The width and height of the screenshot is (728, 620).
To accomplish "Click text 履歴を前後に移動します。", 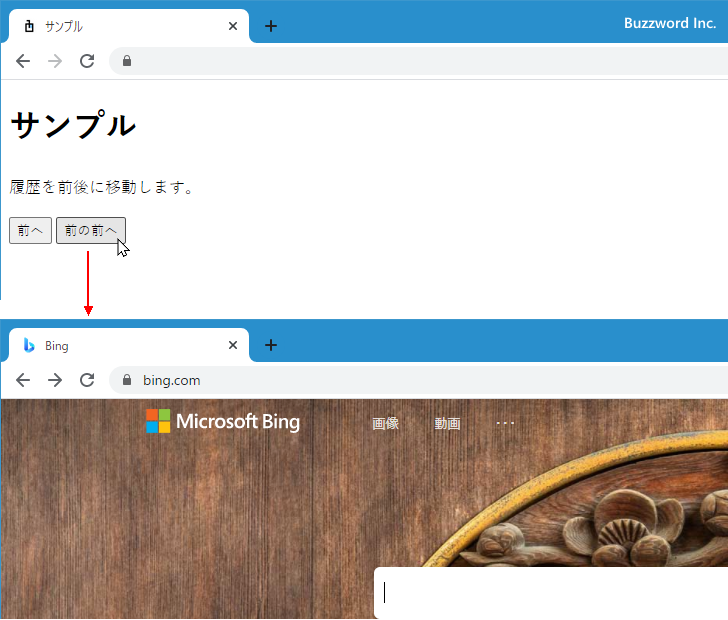I will 101,187.
